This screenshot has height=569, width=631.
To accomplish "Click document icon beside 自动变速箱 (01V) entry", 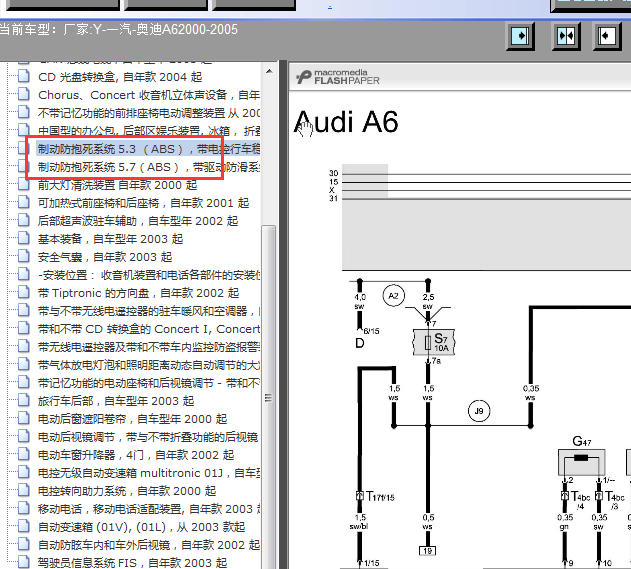I will pos(24,526).
